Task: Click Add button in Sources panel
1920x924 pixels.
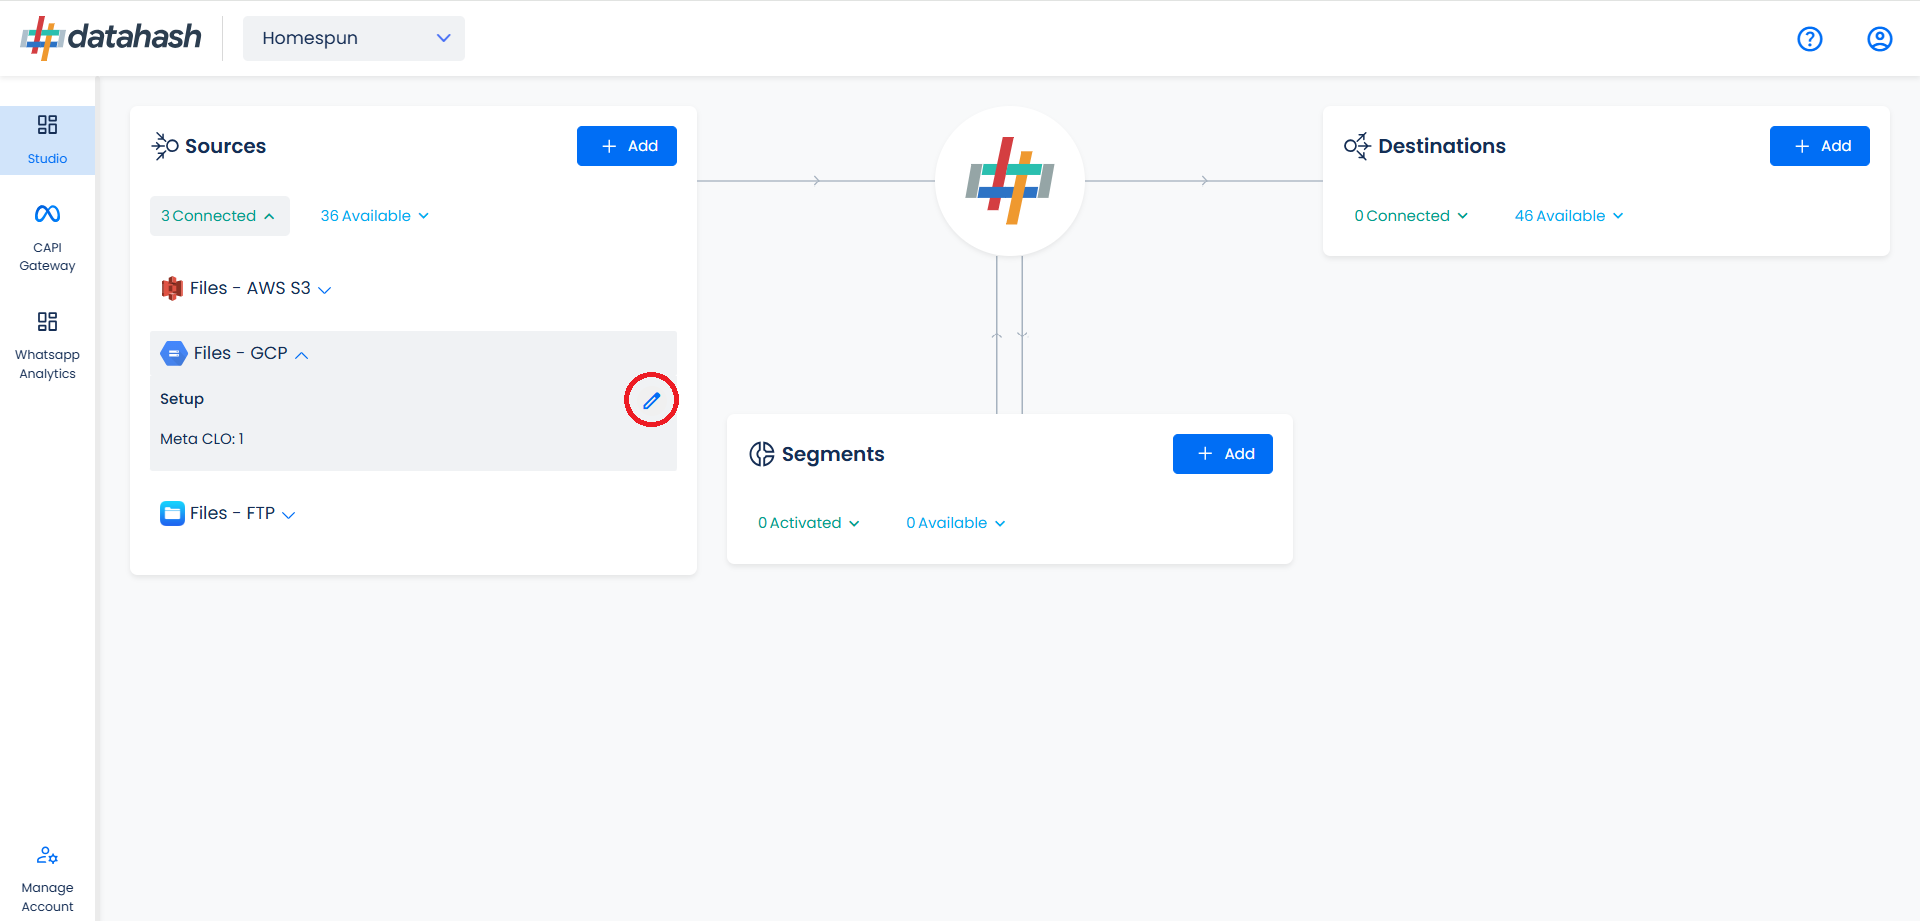Action: point(627,146)
